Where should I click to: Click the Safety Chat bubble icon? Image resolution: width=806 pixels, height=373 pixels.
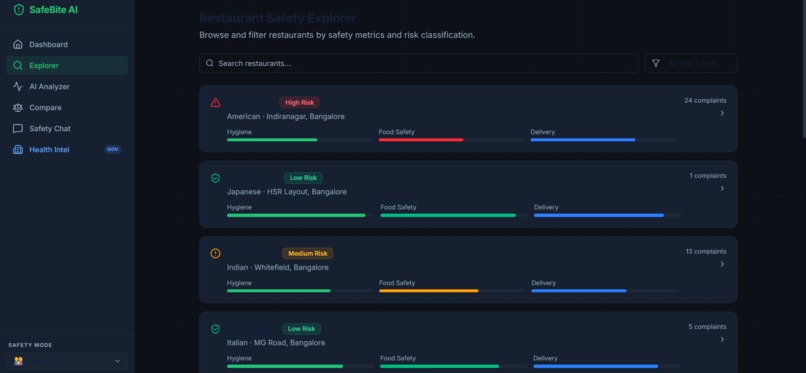point(18,129)
